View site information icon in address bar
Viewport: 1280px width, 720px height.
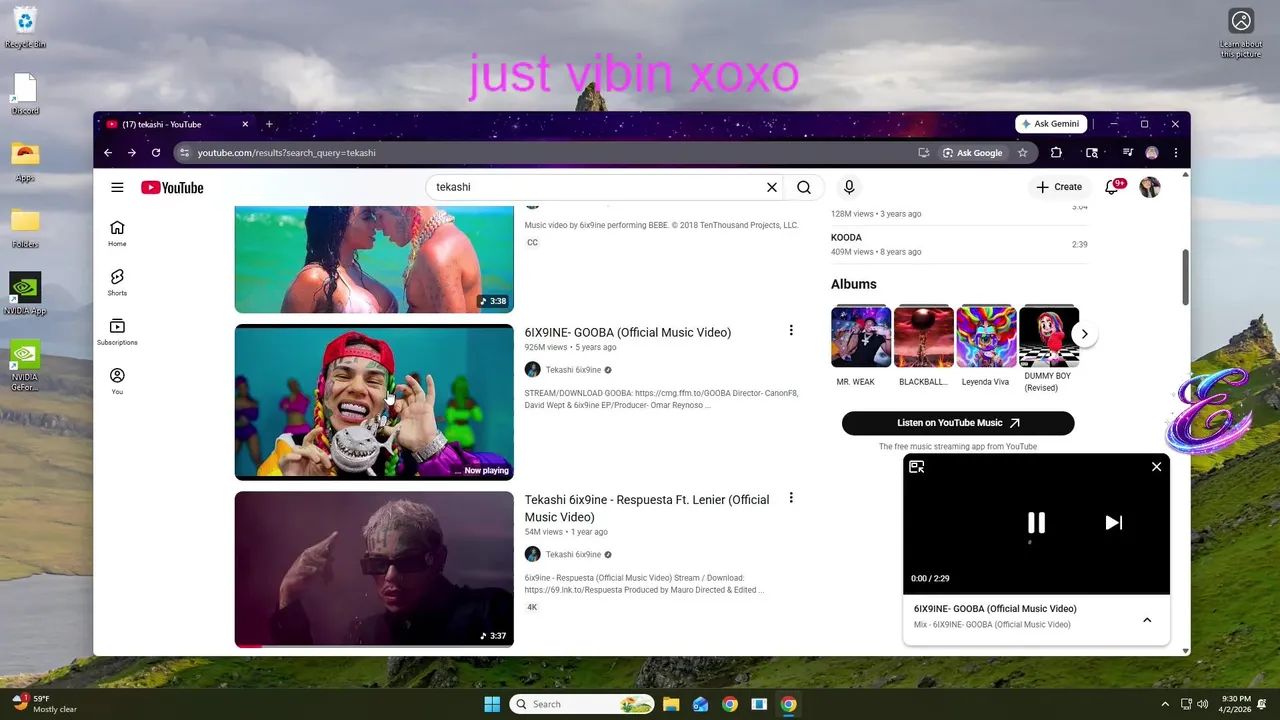coord(184,153)
